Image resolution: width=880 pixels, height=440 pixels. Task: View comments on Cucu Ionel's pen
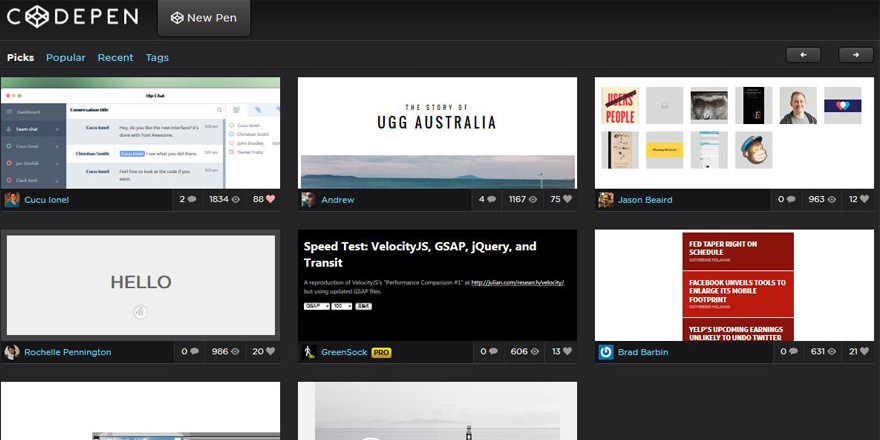187,199
